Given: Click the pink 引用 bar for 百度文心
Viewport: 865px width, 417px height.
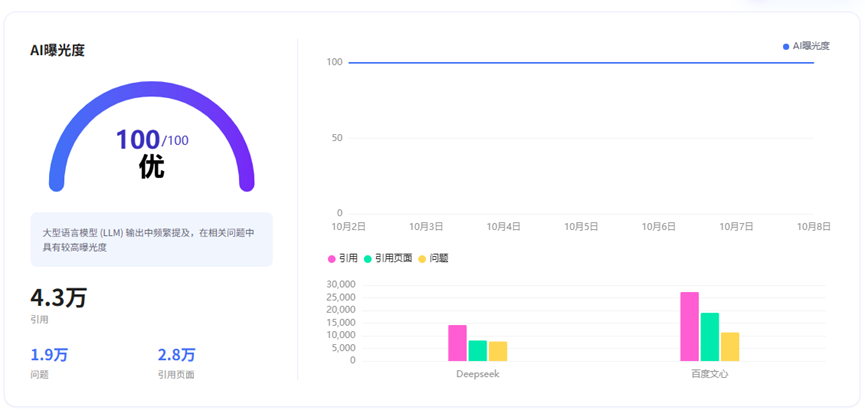Looking at the screenshot, I should click(x=690, y=327).
